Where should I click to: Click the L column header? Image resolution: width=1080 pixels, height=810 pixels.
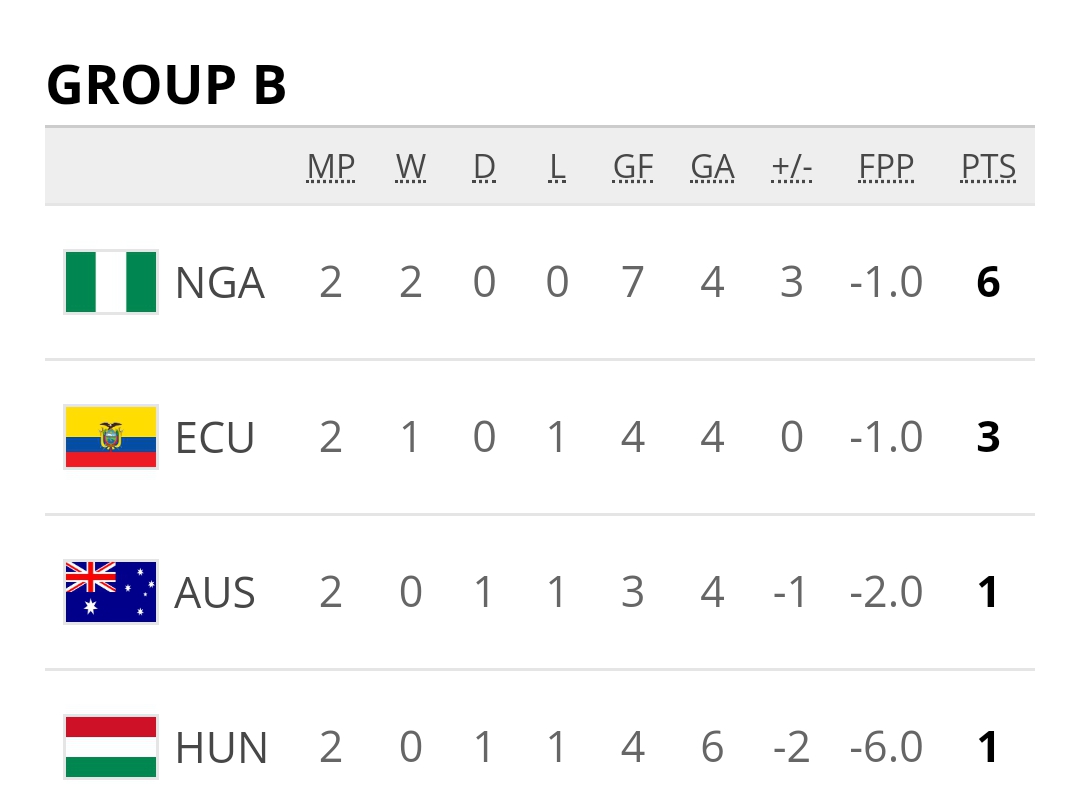pos(557,167)
